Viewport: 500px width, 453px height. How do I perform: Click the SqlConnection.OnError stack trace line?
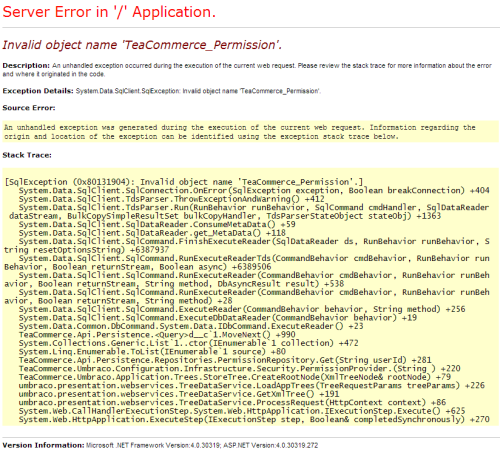[x=254, y=191]
